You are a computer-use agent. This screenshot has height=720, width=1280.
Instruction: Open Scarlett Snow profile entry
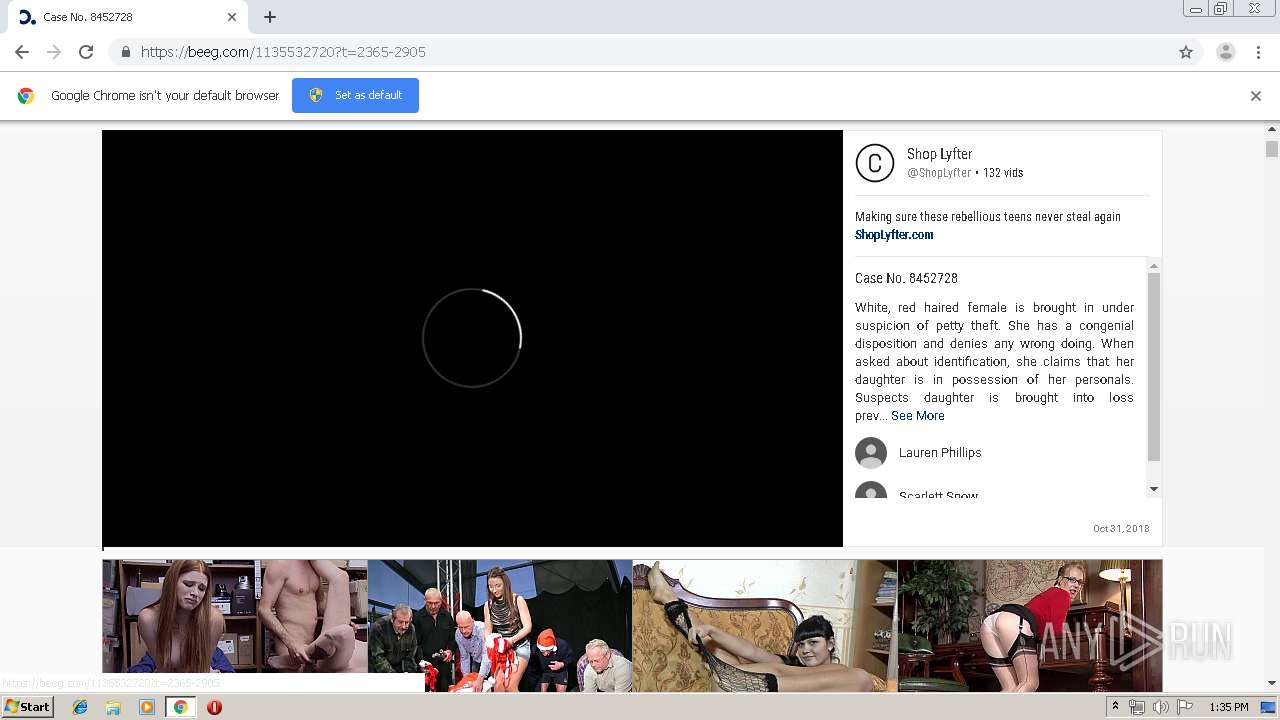tap(938, 494)
